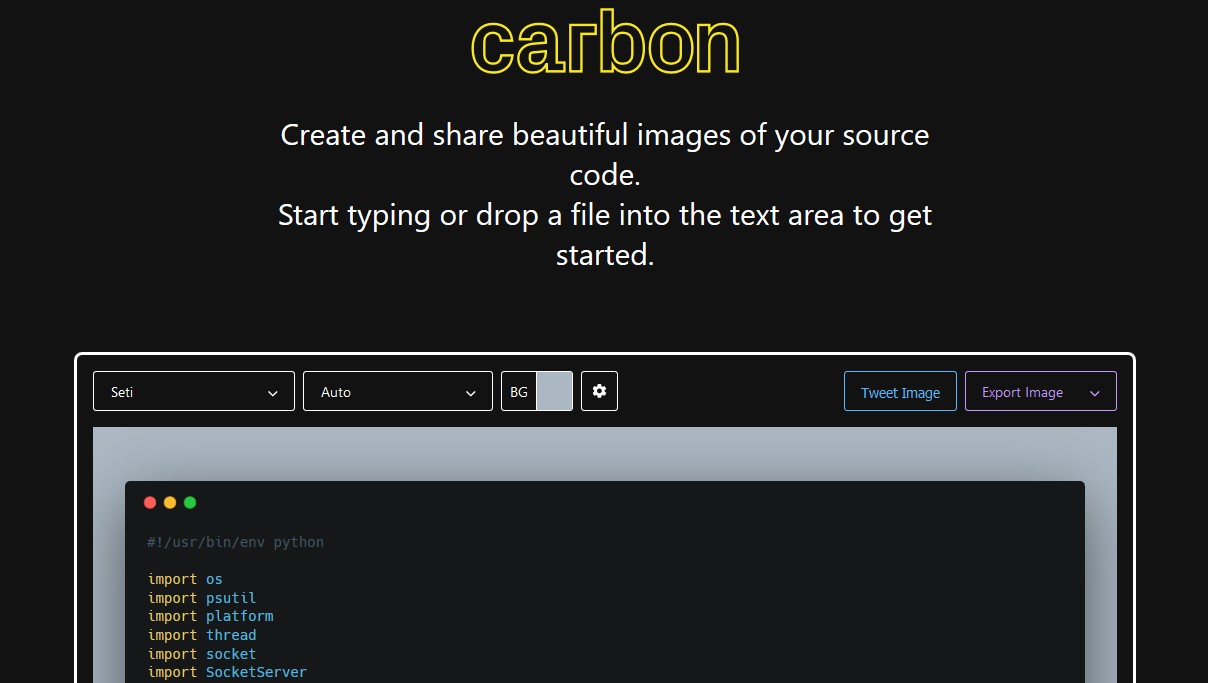The image size is (1208, 683).
Task: Click the Tweet Image button
Action: pyautogui.click(x=900, y=392)
